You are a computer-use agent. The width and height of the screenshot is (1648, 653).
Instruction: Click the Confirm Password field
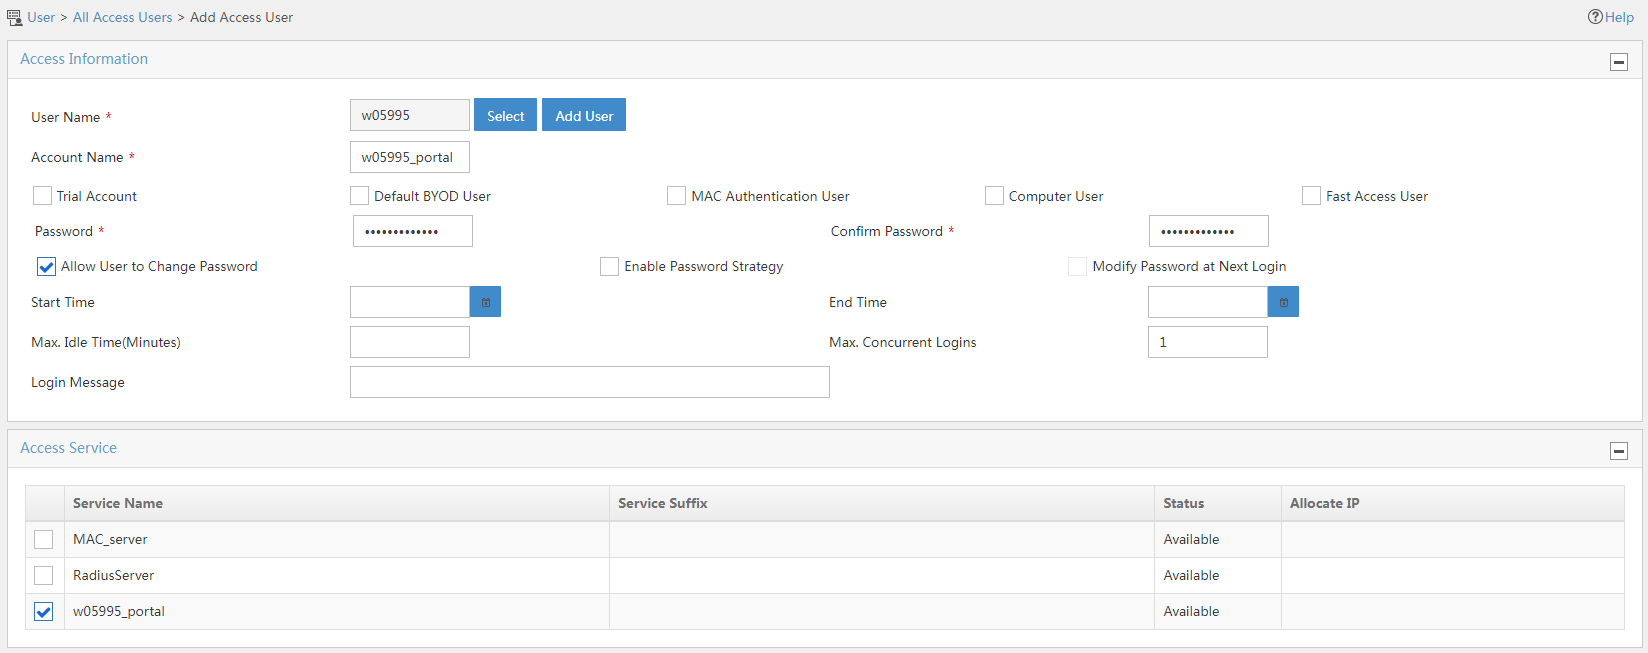point(1209,231)
